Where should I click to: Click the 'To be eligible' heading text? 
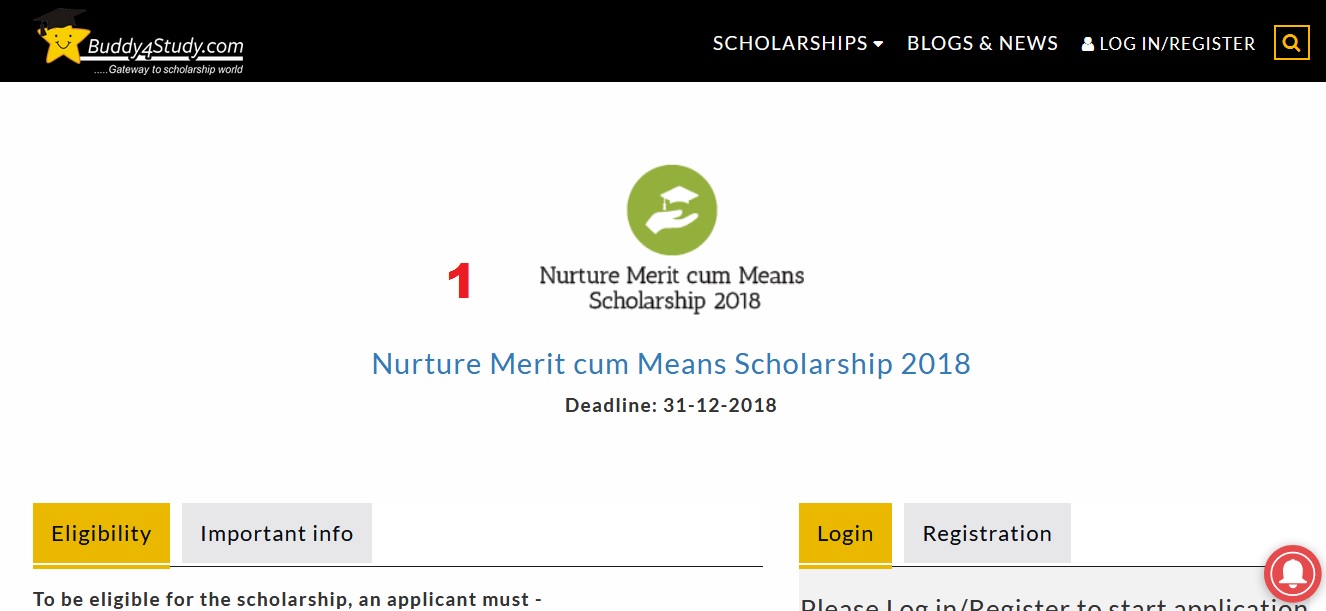(287, 599)
